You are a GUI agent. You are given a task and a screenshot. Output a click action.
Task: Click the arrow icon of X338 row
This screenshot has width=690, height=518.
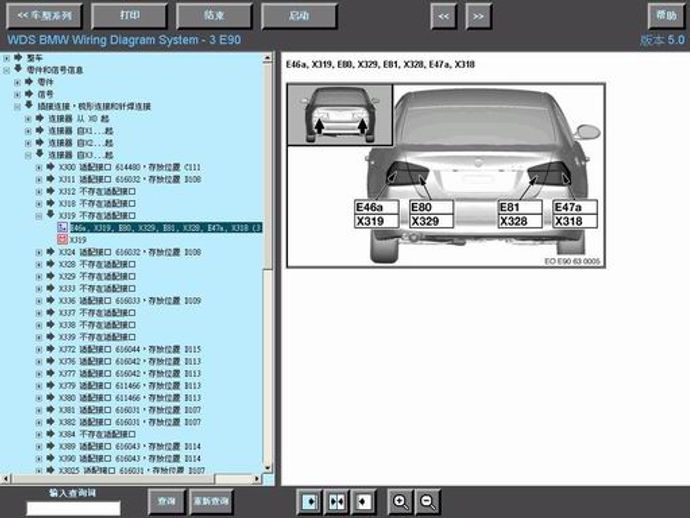(51, 324)
